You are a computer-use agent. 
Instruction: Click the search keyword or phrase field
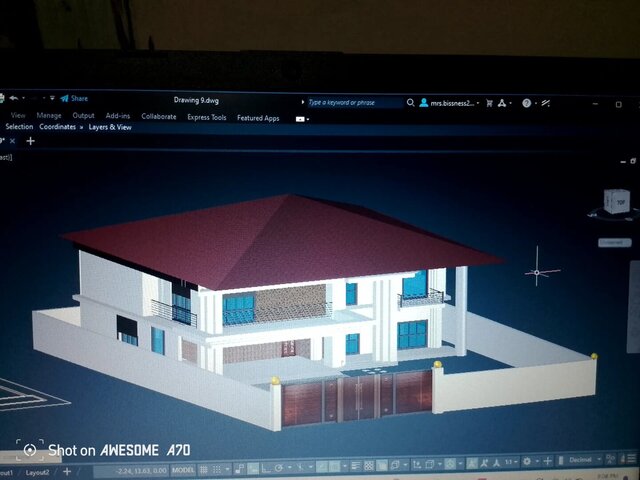pyautogui.click(x=354, y=102)
